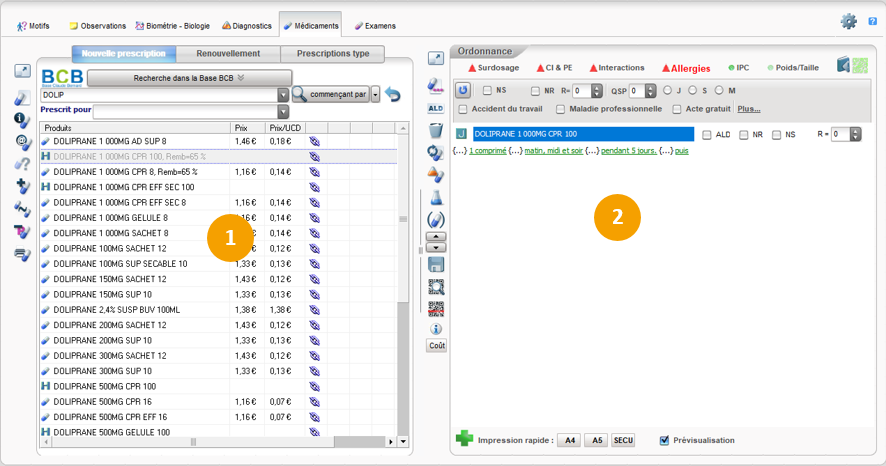Click the capsule icon with a tilde wave

point(22,210)
